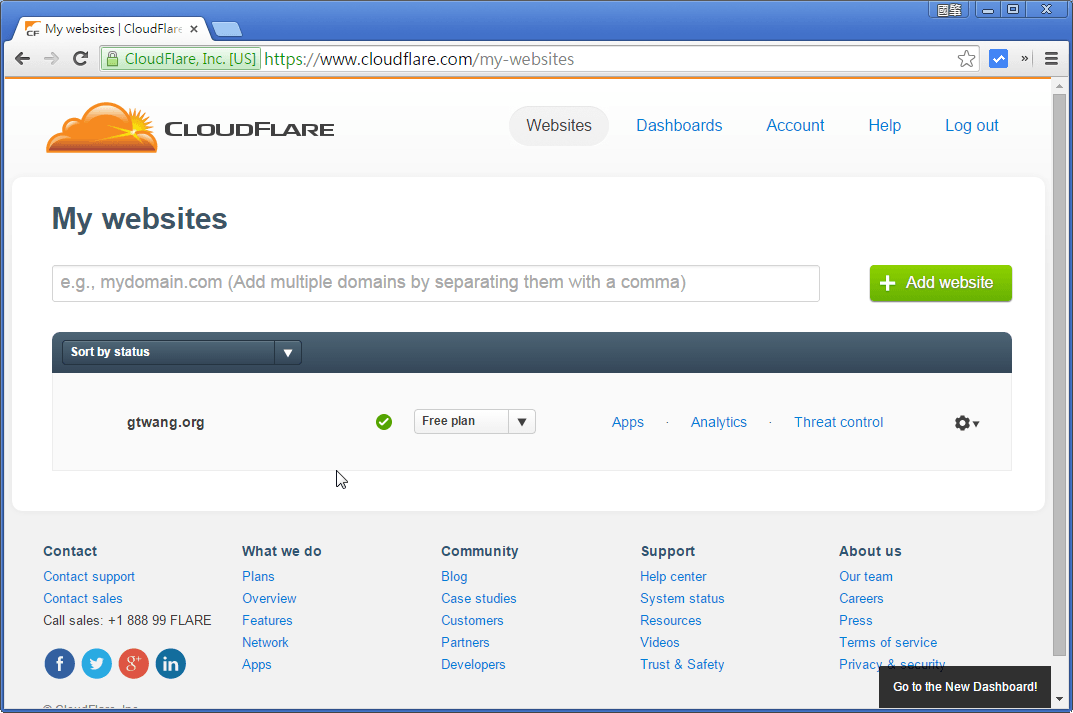Open Threat control for gtwang.org

point(838,422)
